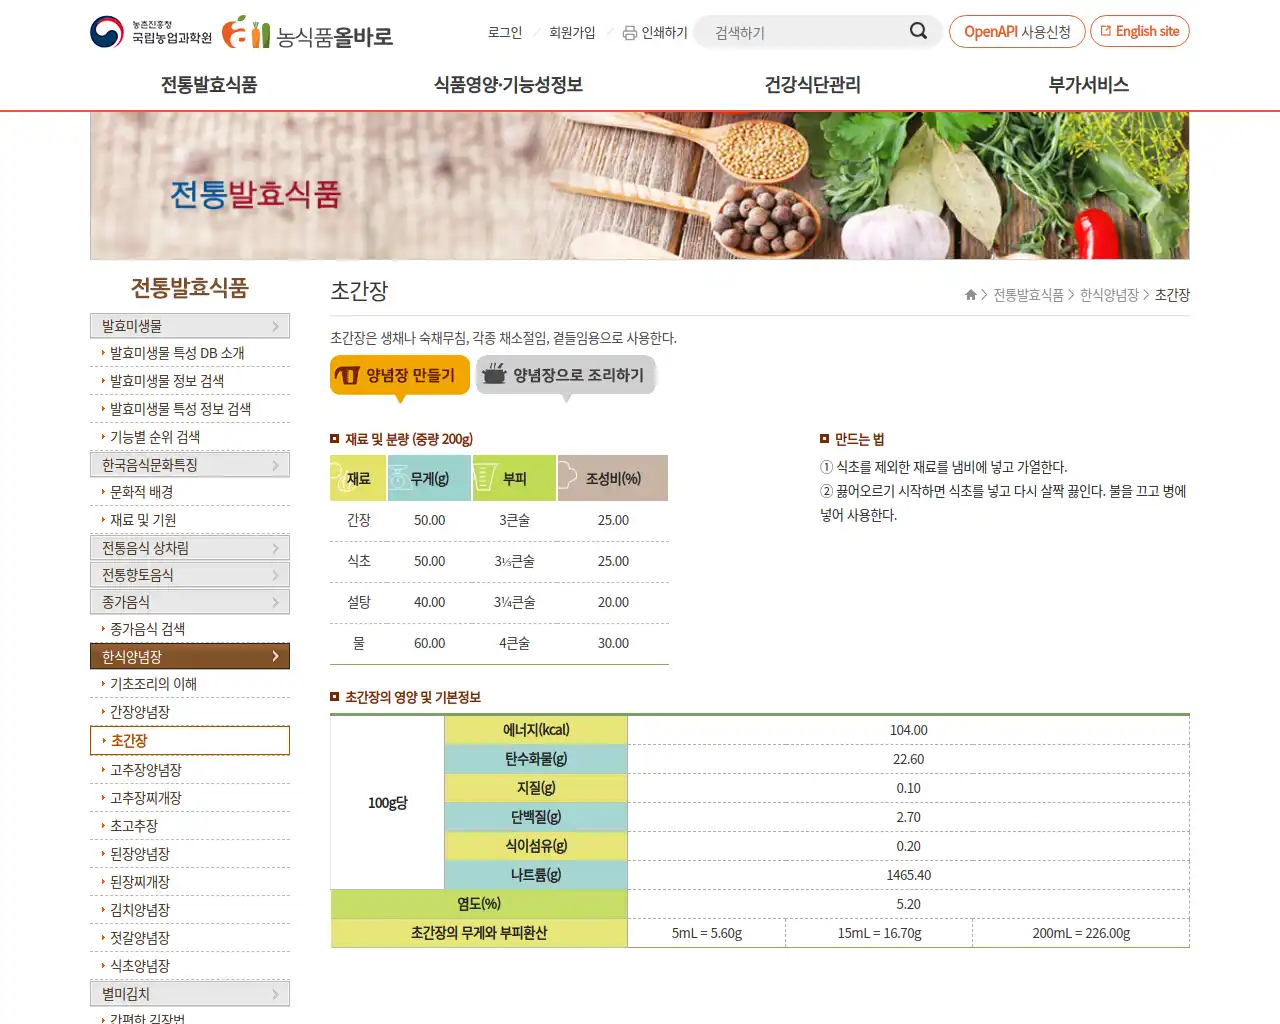Viewport: 1280px width, 1024px height.
Task: Click the droplet icon in 조성비(%) column header
Action: click(x=567, y=477)
